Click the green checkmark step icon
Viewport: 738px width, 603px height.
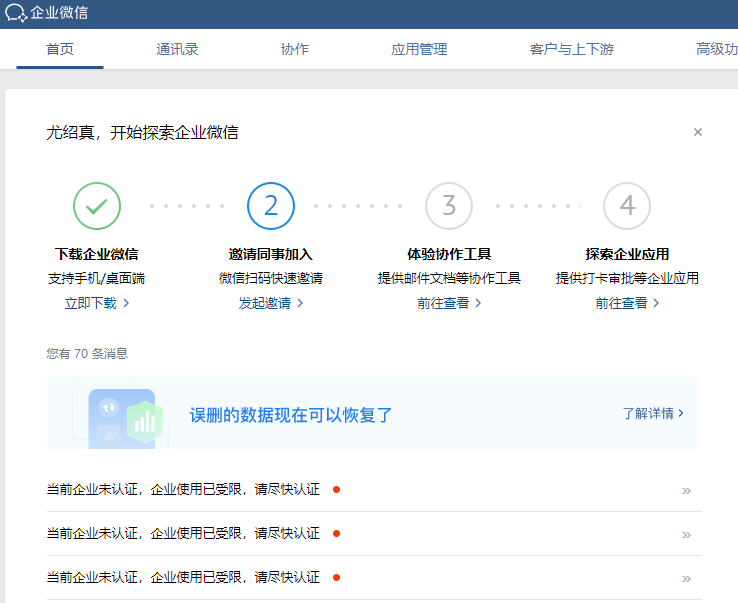(97, 206)
